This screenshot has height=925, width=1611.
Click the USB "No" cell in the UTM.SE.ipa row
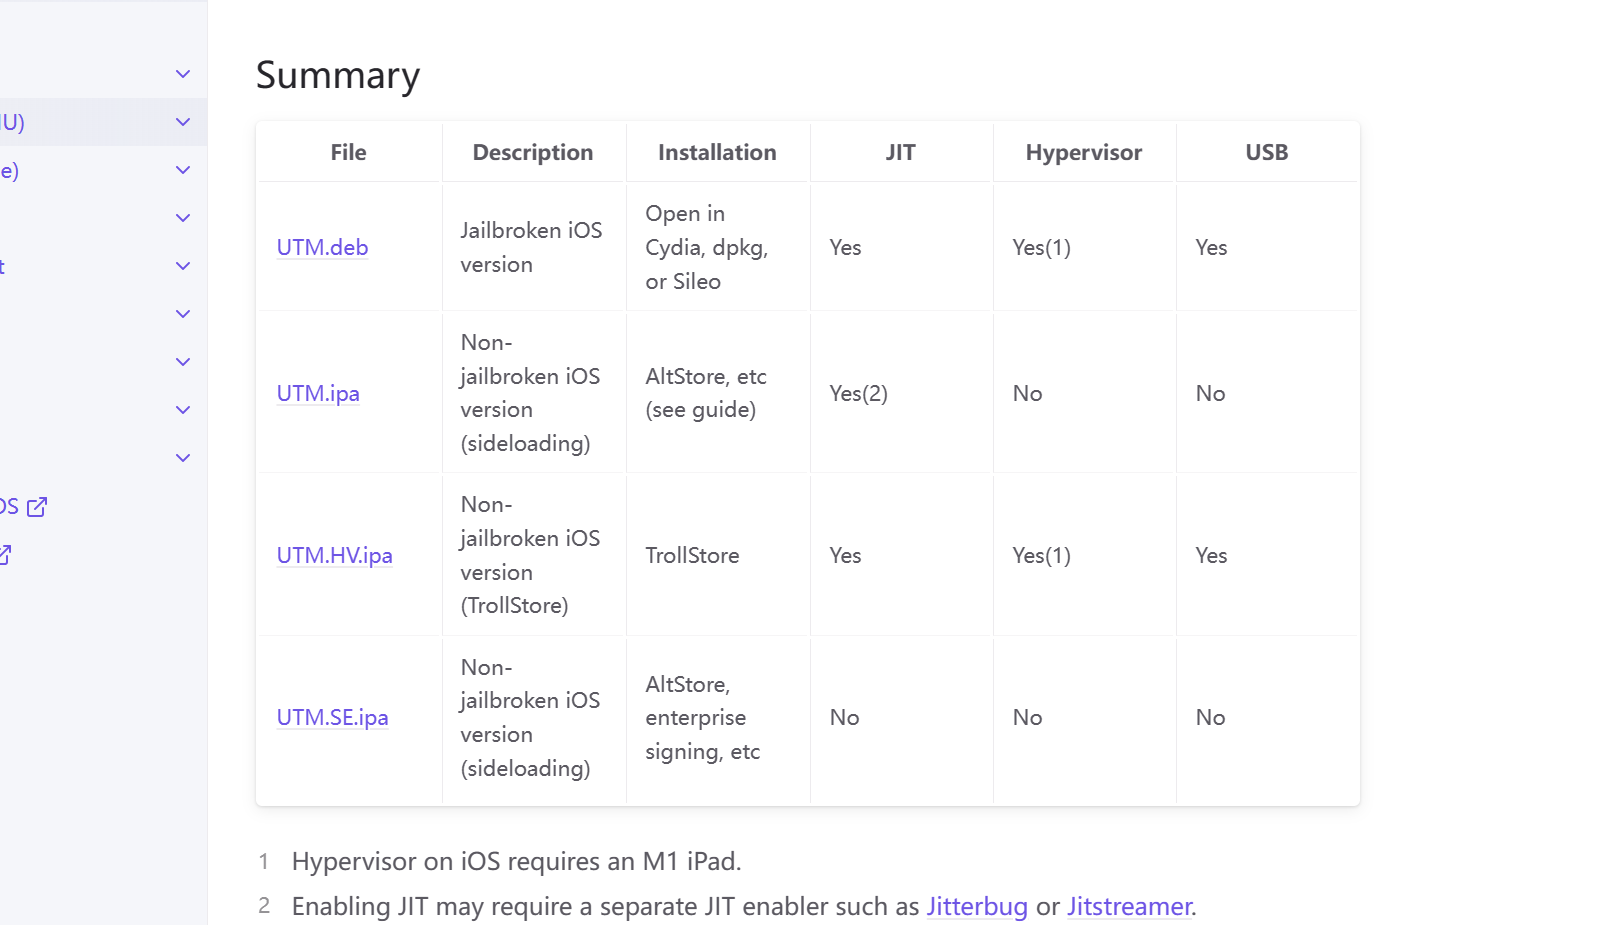coord(1267,717)
